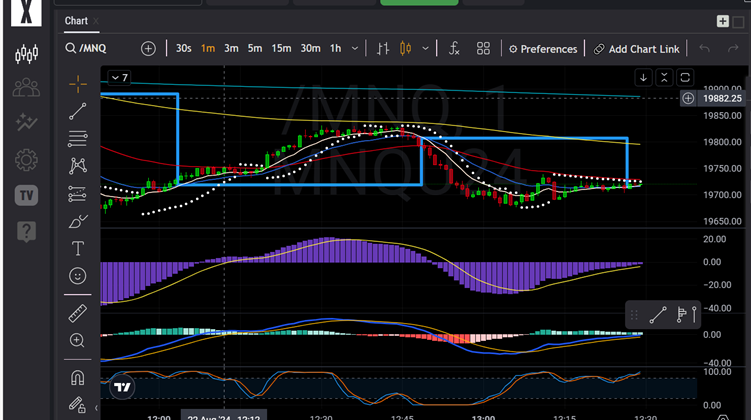Image resolution: width=751 pixels, height=420 pixels.
Task: Select the trend line drawing tool
Action: pos(78,111)
